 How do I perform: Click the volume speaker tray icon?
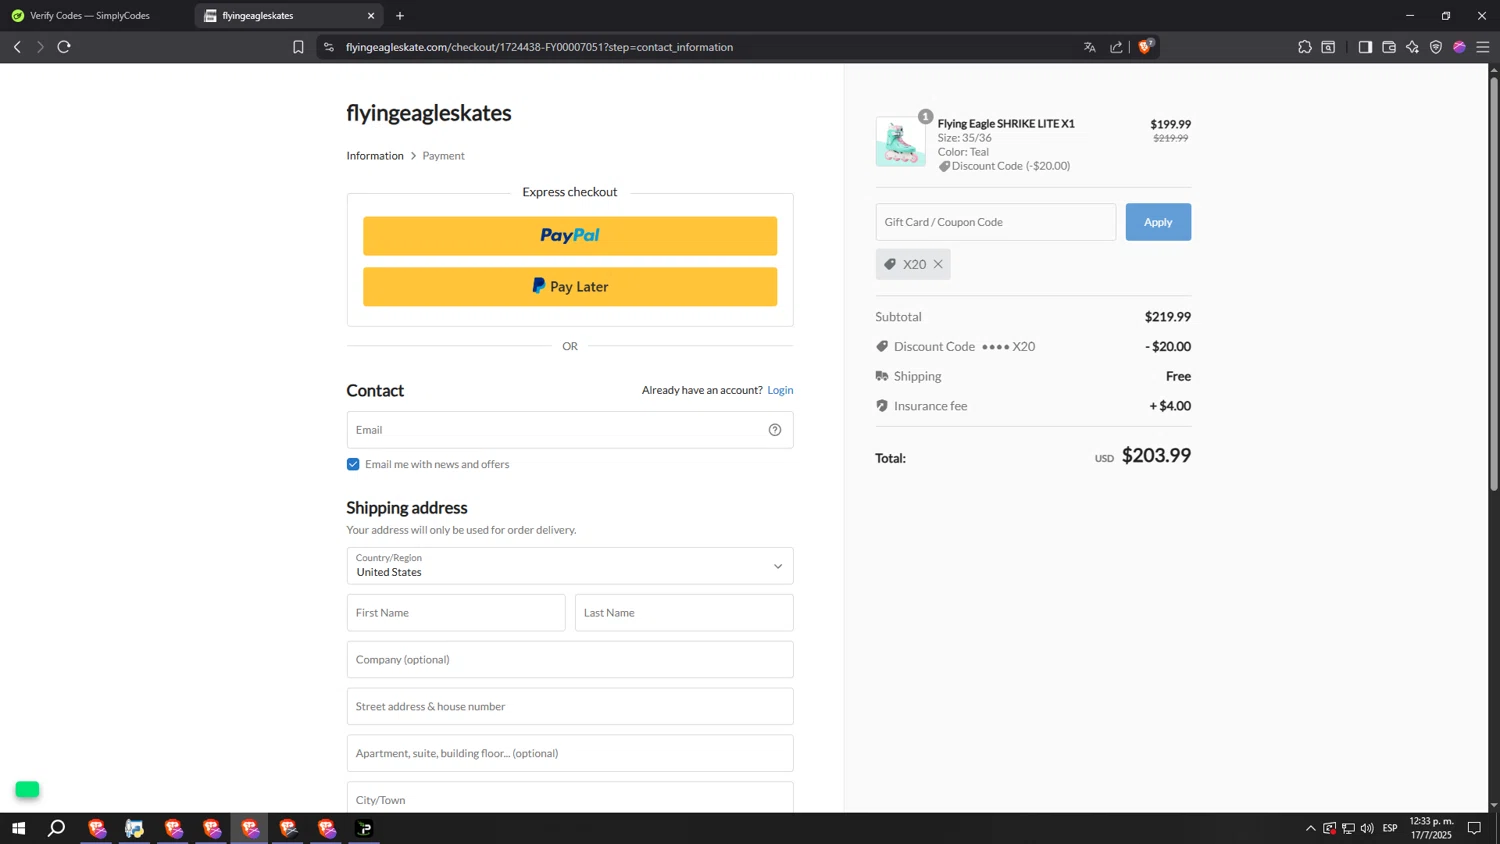pos(1367,828)
